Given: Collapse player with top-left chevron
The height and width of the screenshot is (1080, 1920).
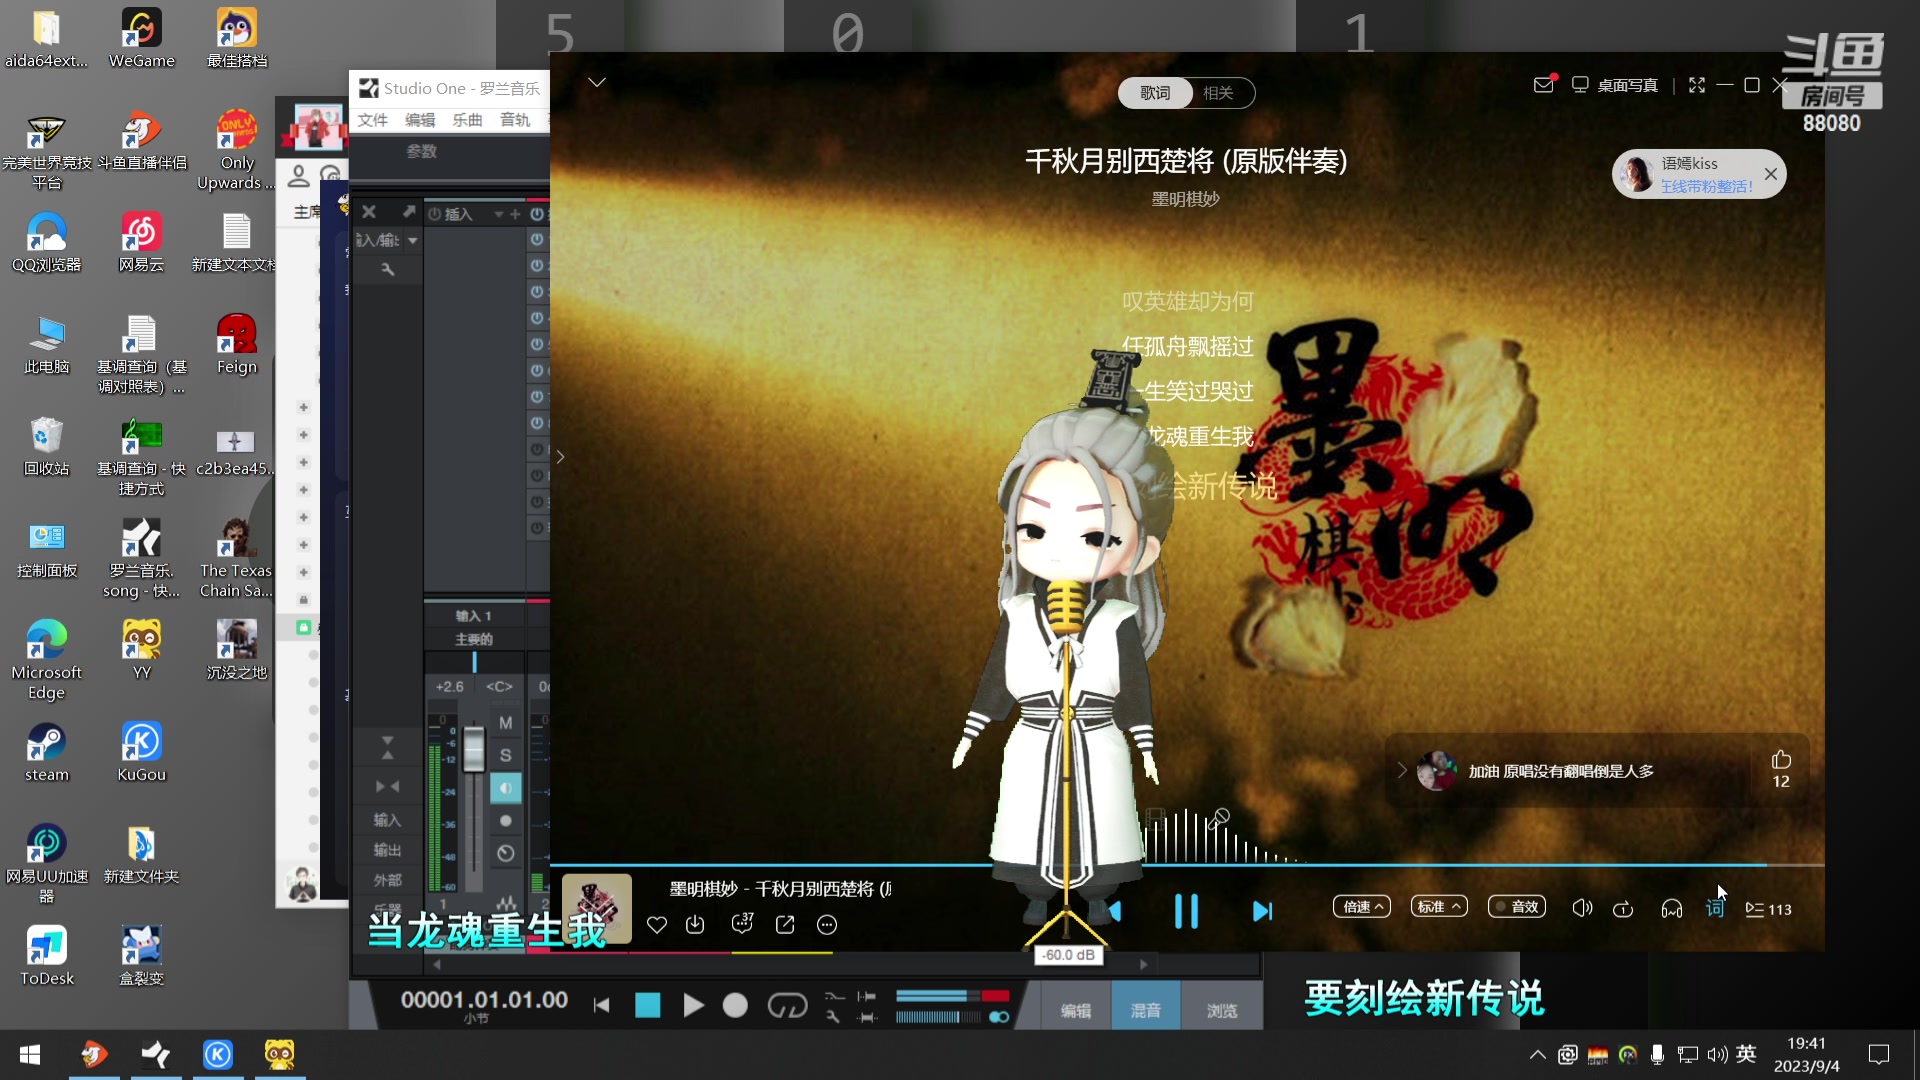Looking at the screenshot, I should (597, 82).
